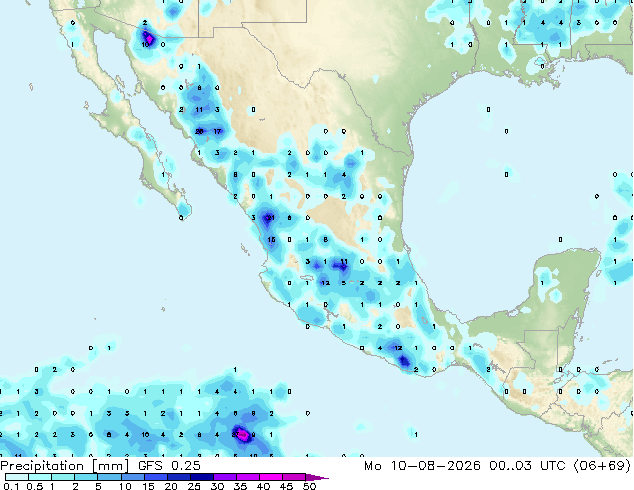Click legend label "35" under the color bar
This screenshot has height=490, width=634.
240,486
